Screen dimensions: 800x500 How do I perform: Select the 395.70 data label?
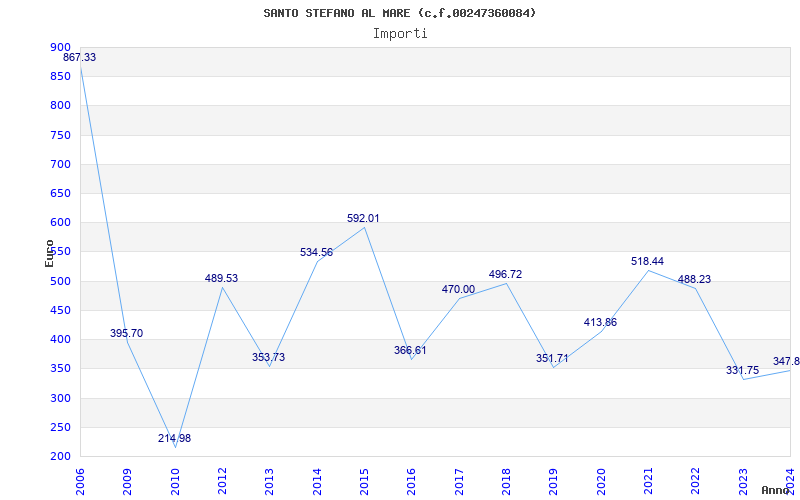point(127,334)
